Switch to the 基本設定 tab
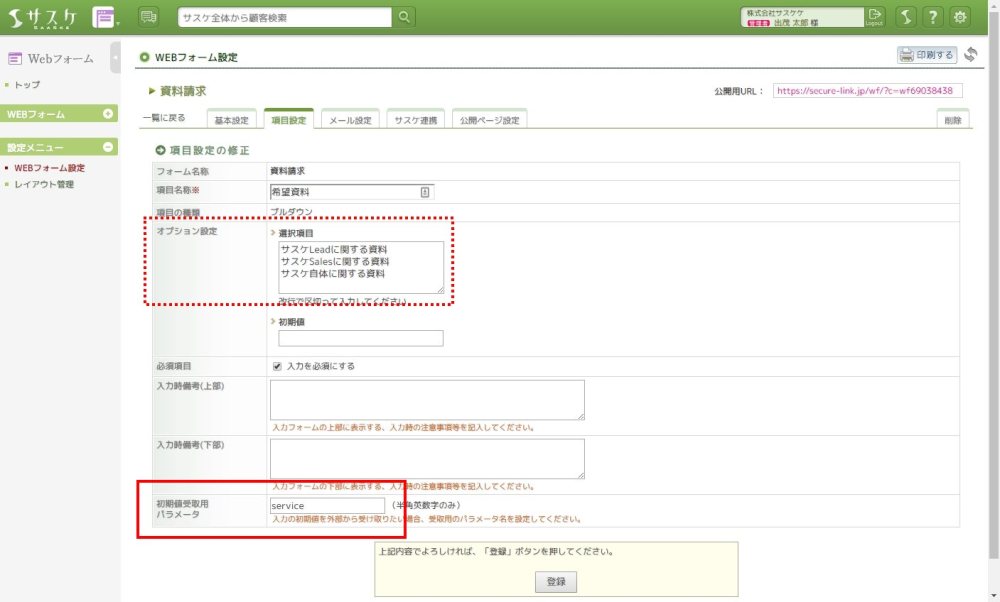This screenshot has width=1000, height=602. (x=232, y=121)
